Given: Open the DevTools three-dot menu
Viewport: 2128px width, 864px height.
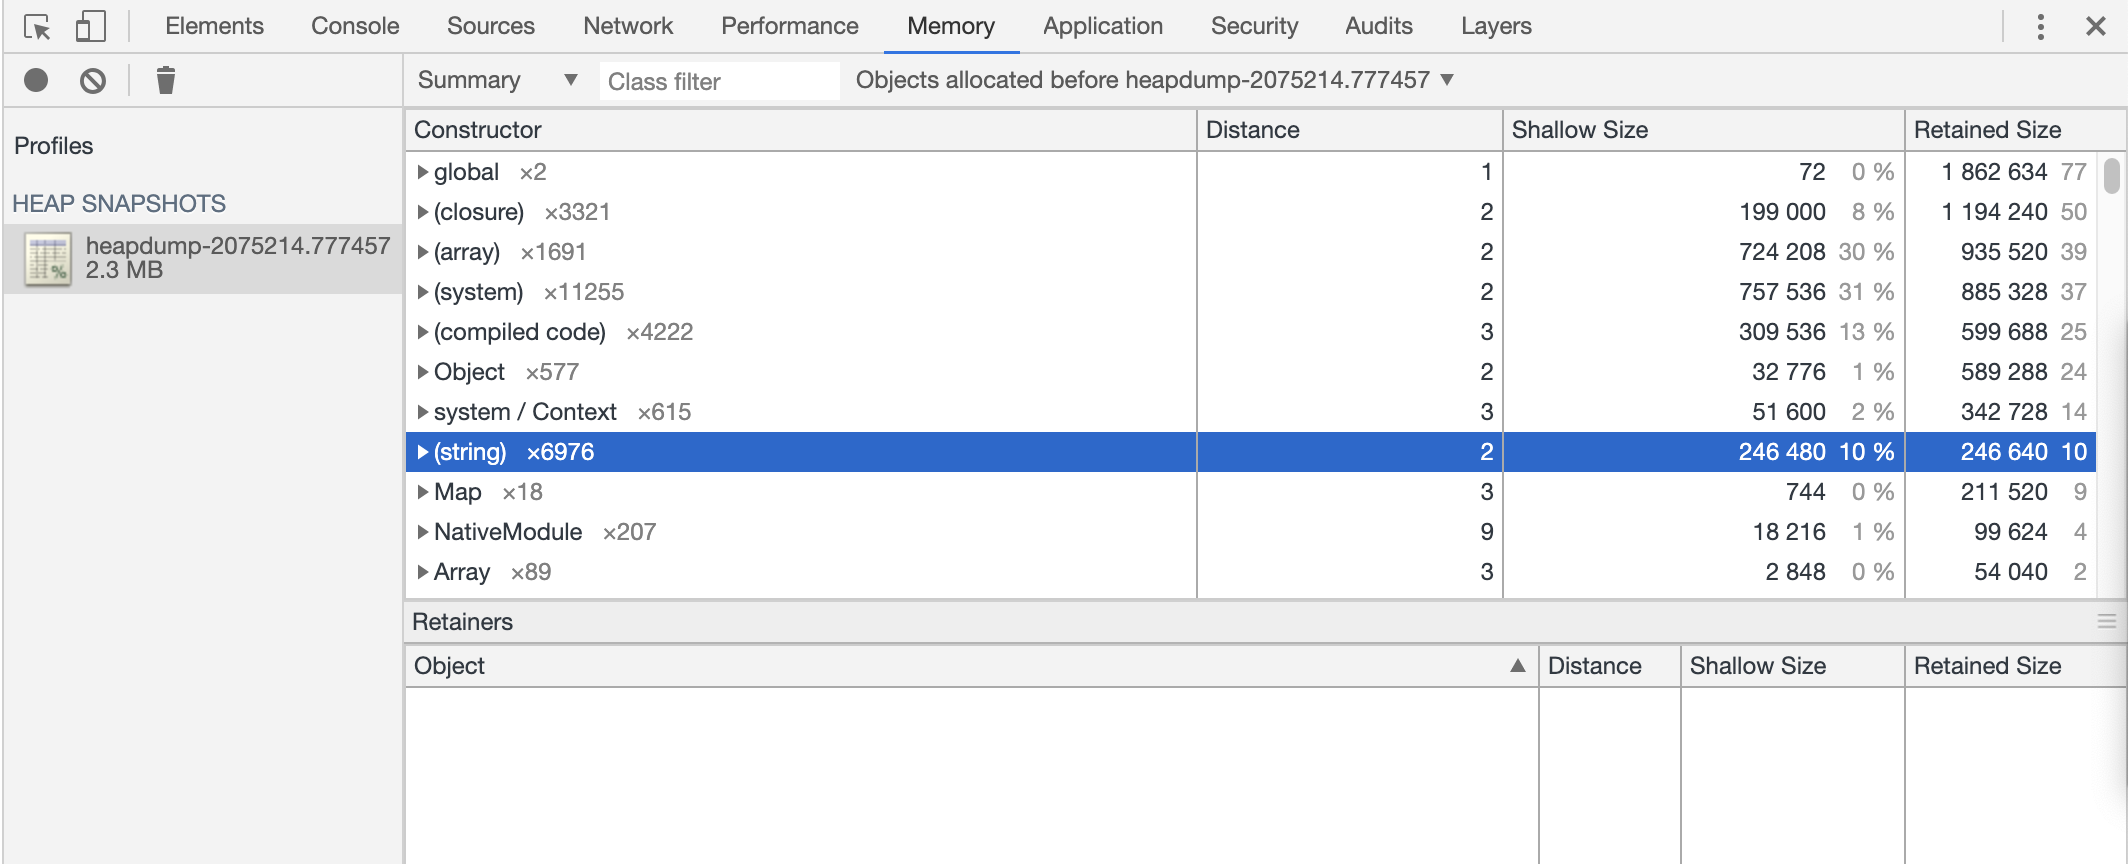Looking at the screenshot, I should tap(2040, 27).
